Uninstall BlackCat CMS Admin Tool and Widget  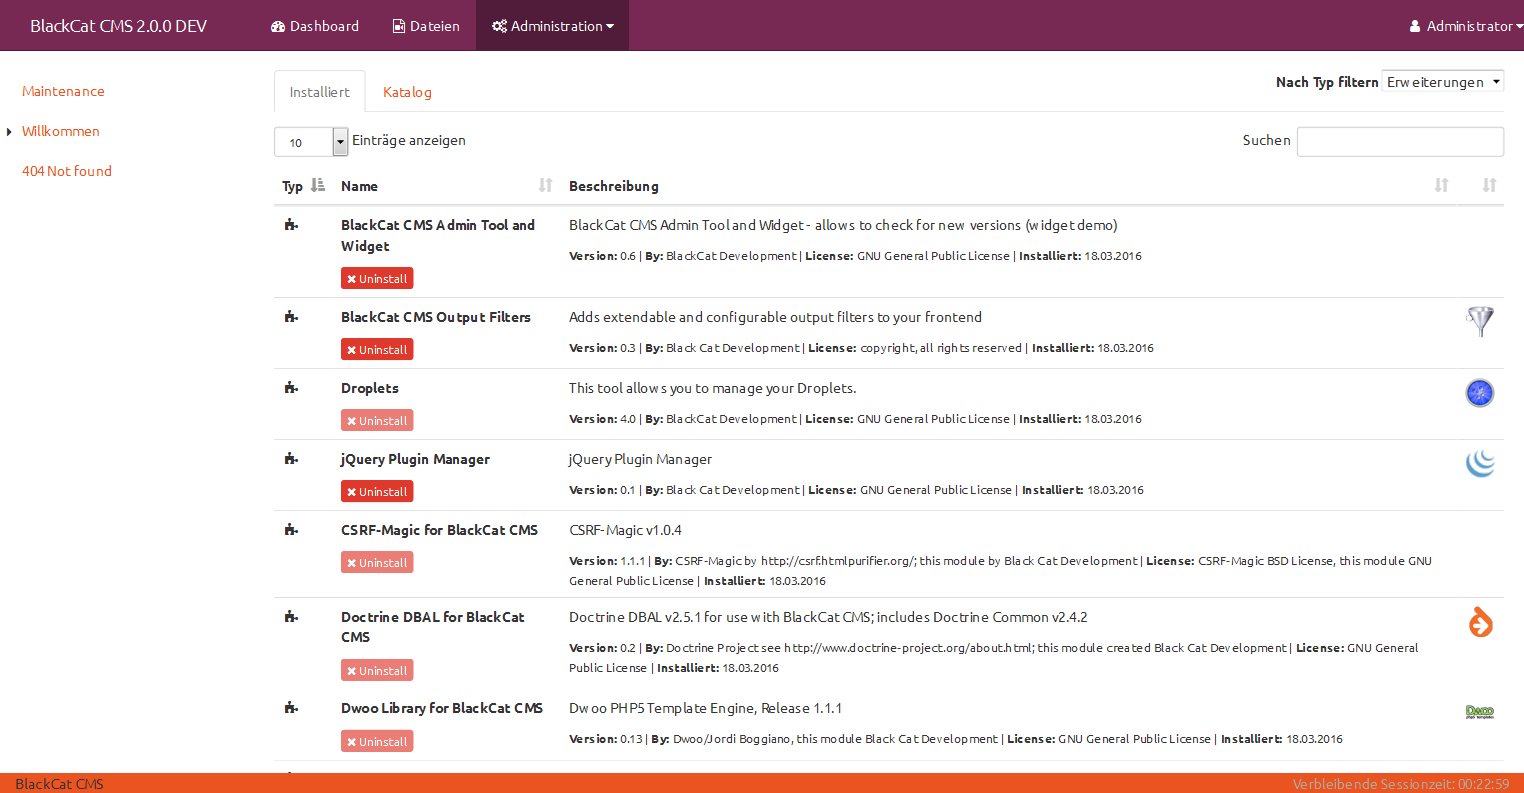coord(377,279)
